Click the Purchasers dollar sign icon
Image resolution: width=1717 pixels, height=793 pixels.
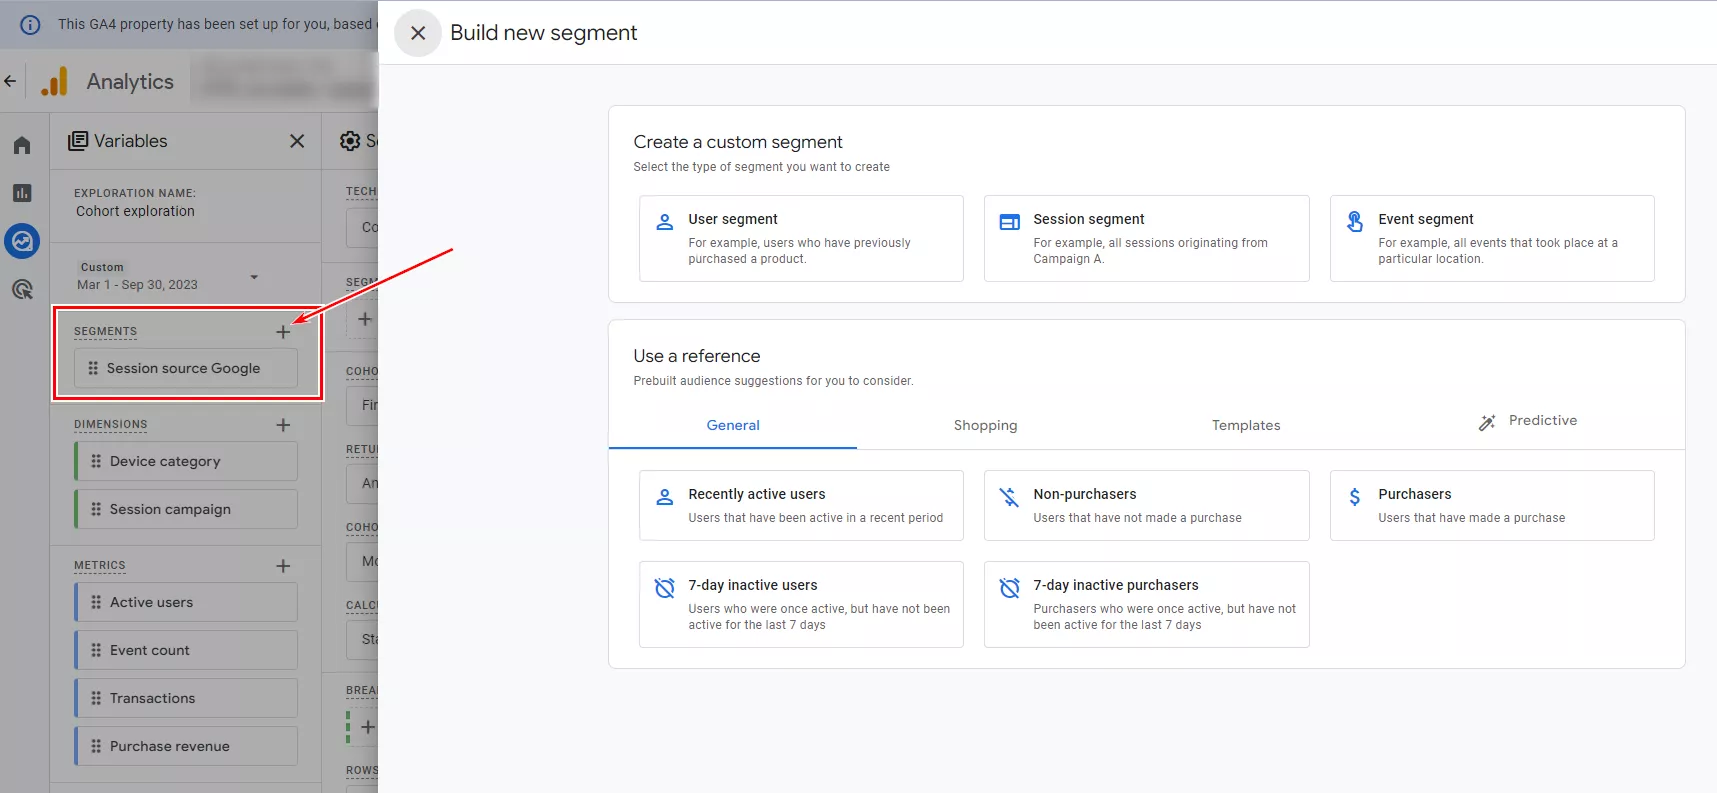coord(1355,497)
